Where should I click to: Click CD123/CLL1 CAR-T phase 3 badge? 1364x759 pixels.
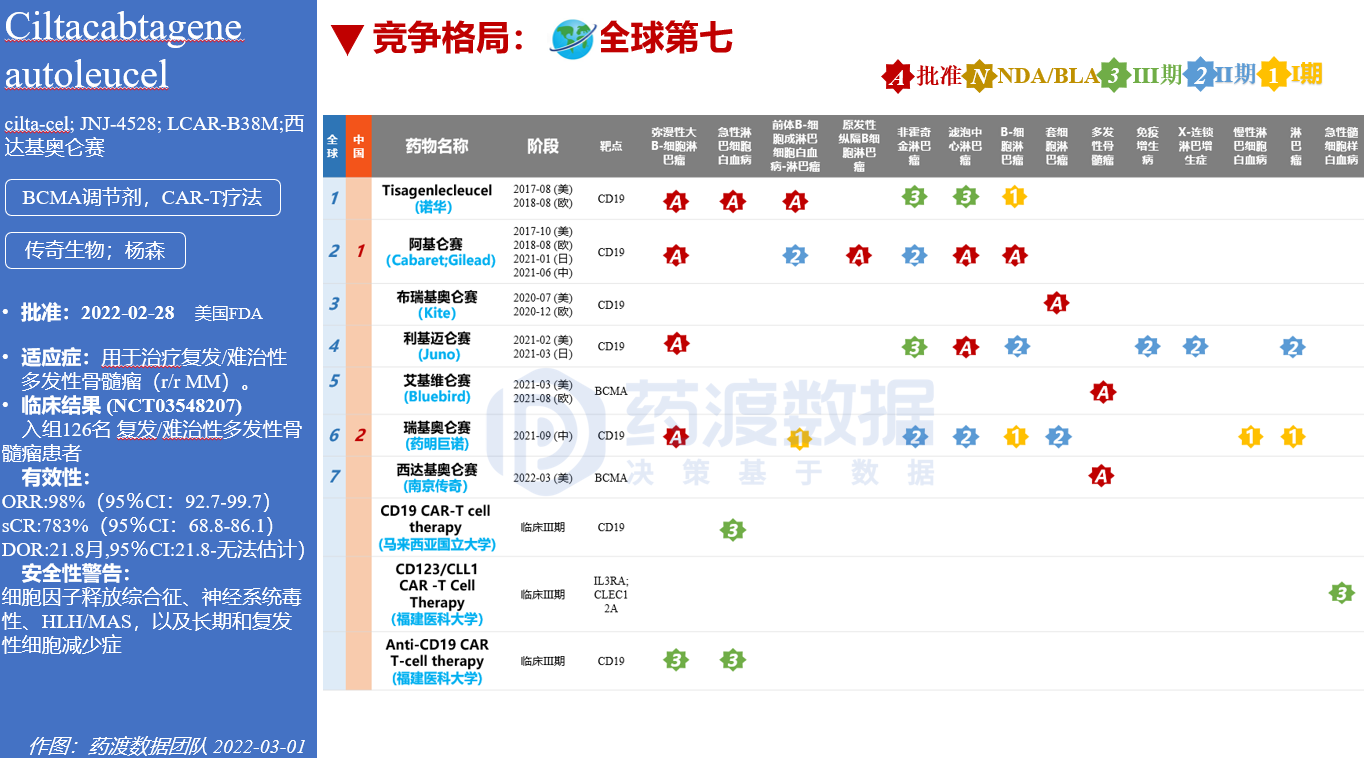click(1341, 593)
